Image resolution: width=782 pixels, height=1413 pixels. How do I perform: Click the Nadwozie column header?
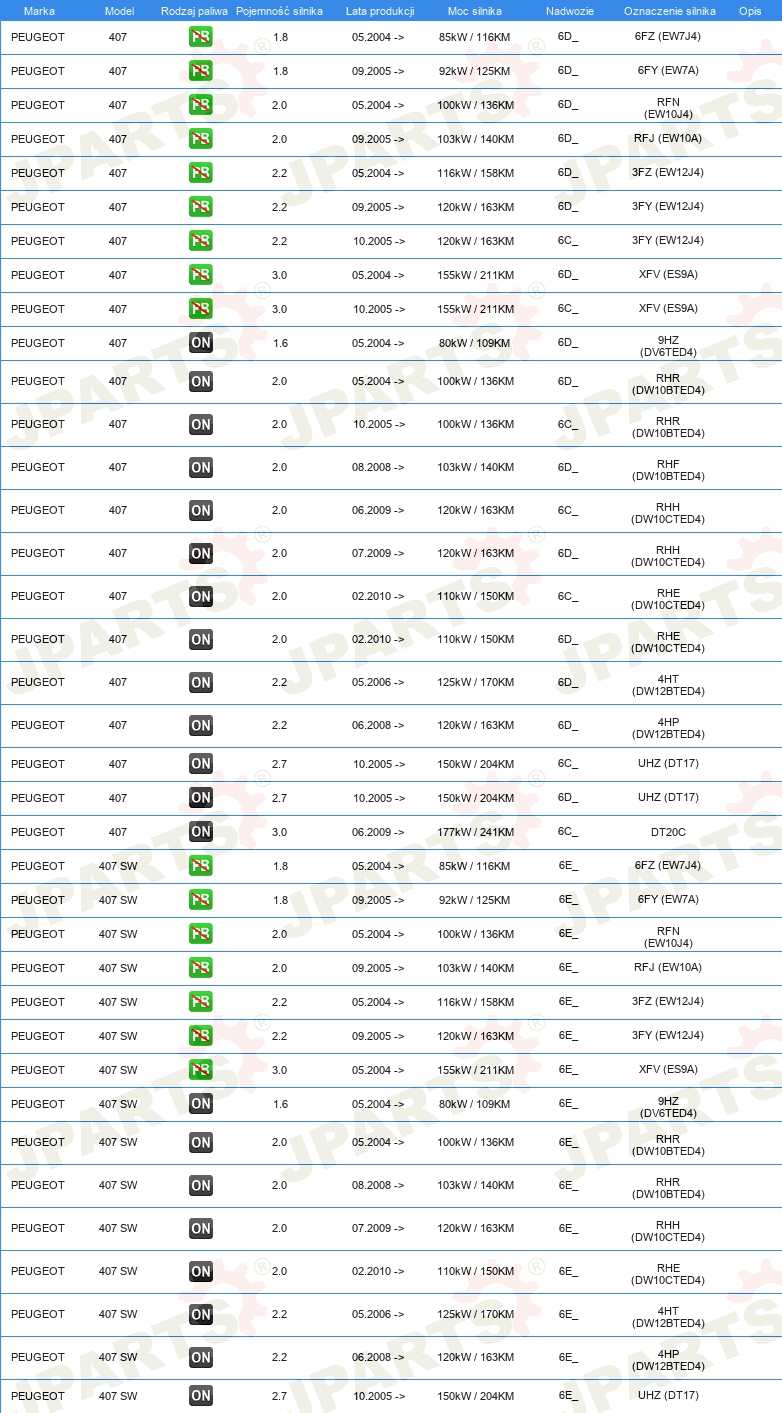569,11
